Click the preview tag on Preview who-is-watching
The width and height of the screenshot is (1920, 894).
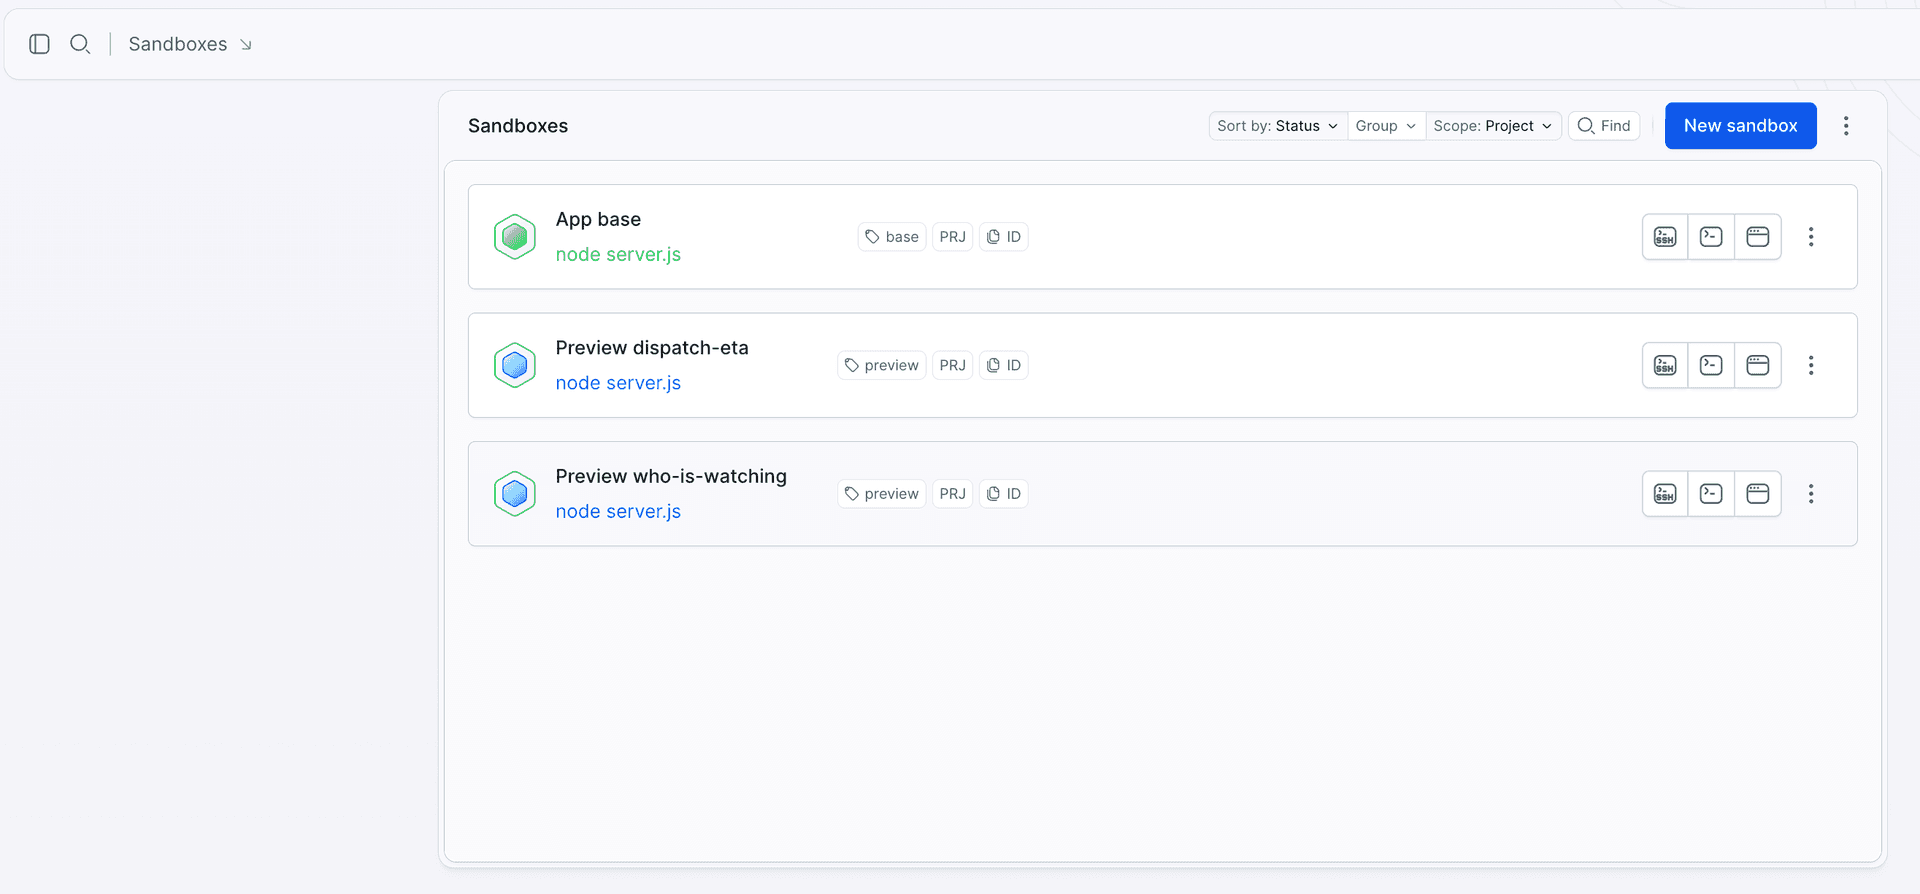pyautogui.click(x=882, y=494)
